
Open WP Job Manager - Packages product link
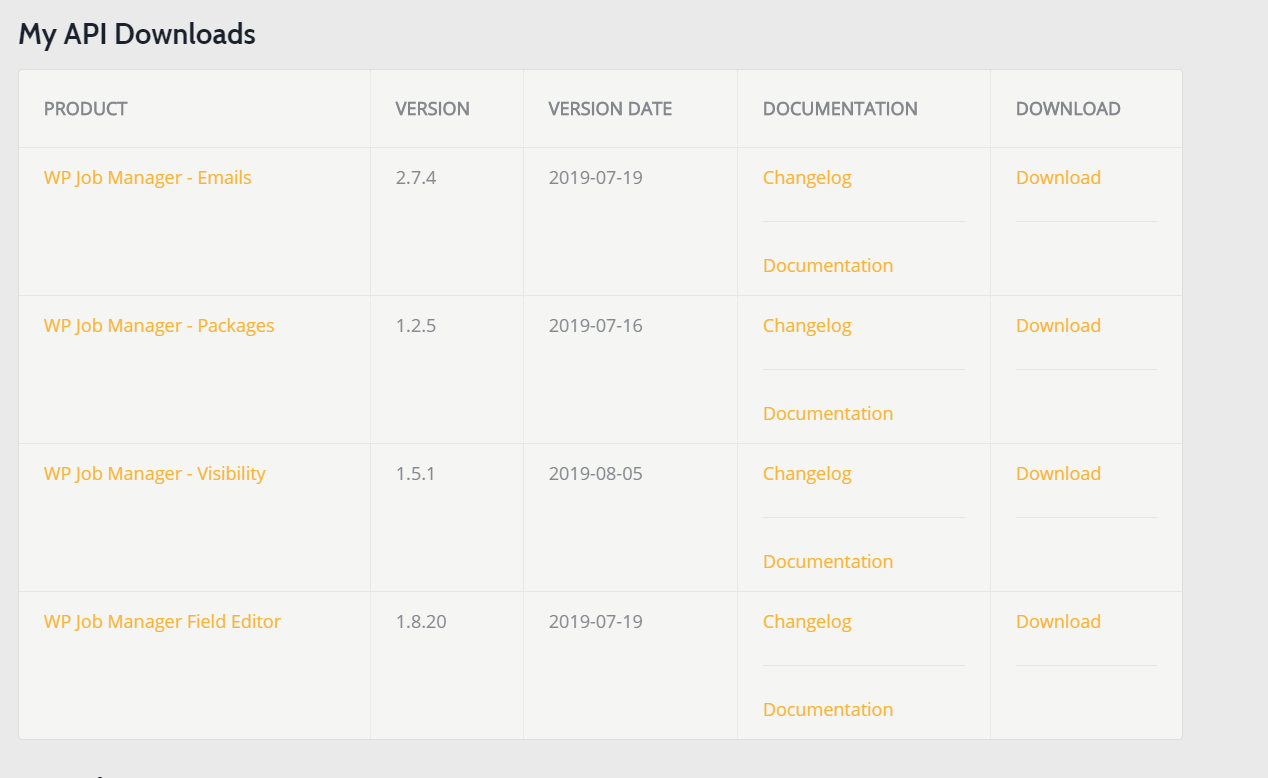159,326
